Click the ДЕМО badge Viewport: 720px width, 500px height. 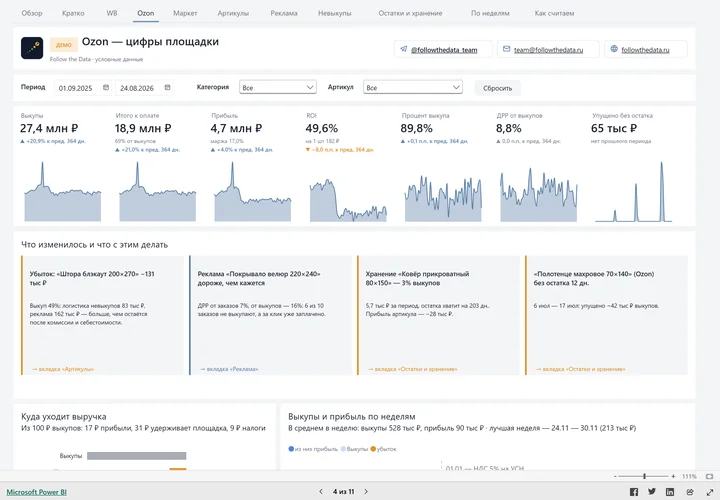(64, 45)
